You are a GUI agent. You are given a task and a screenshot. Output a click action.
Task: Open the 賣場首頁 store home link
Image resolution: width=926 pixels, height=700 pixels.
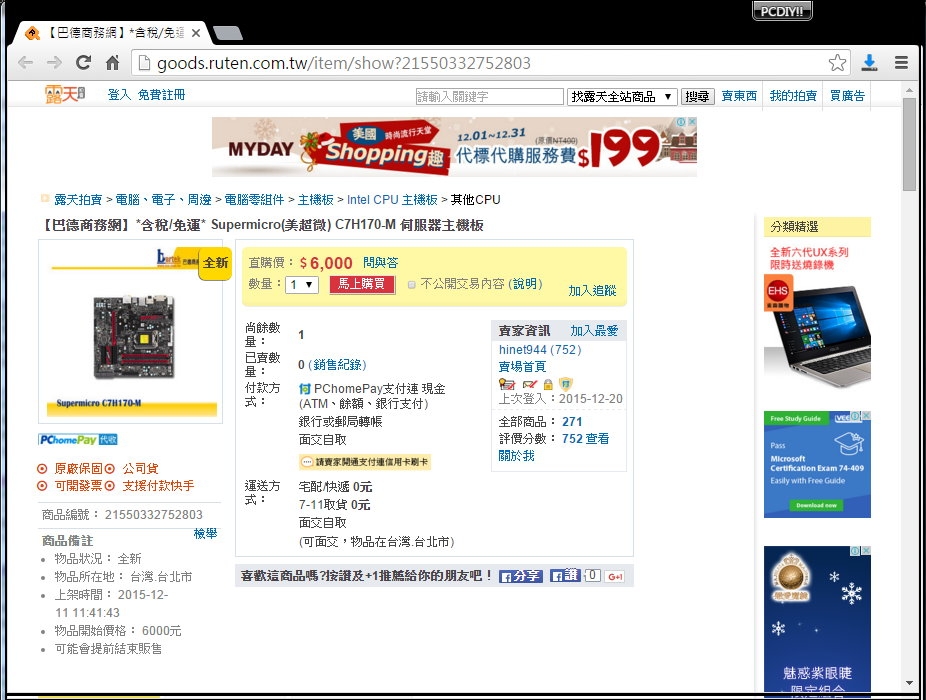coord(522,367)
